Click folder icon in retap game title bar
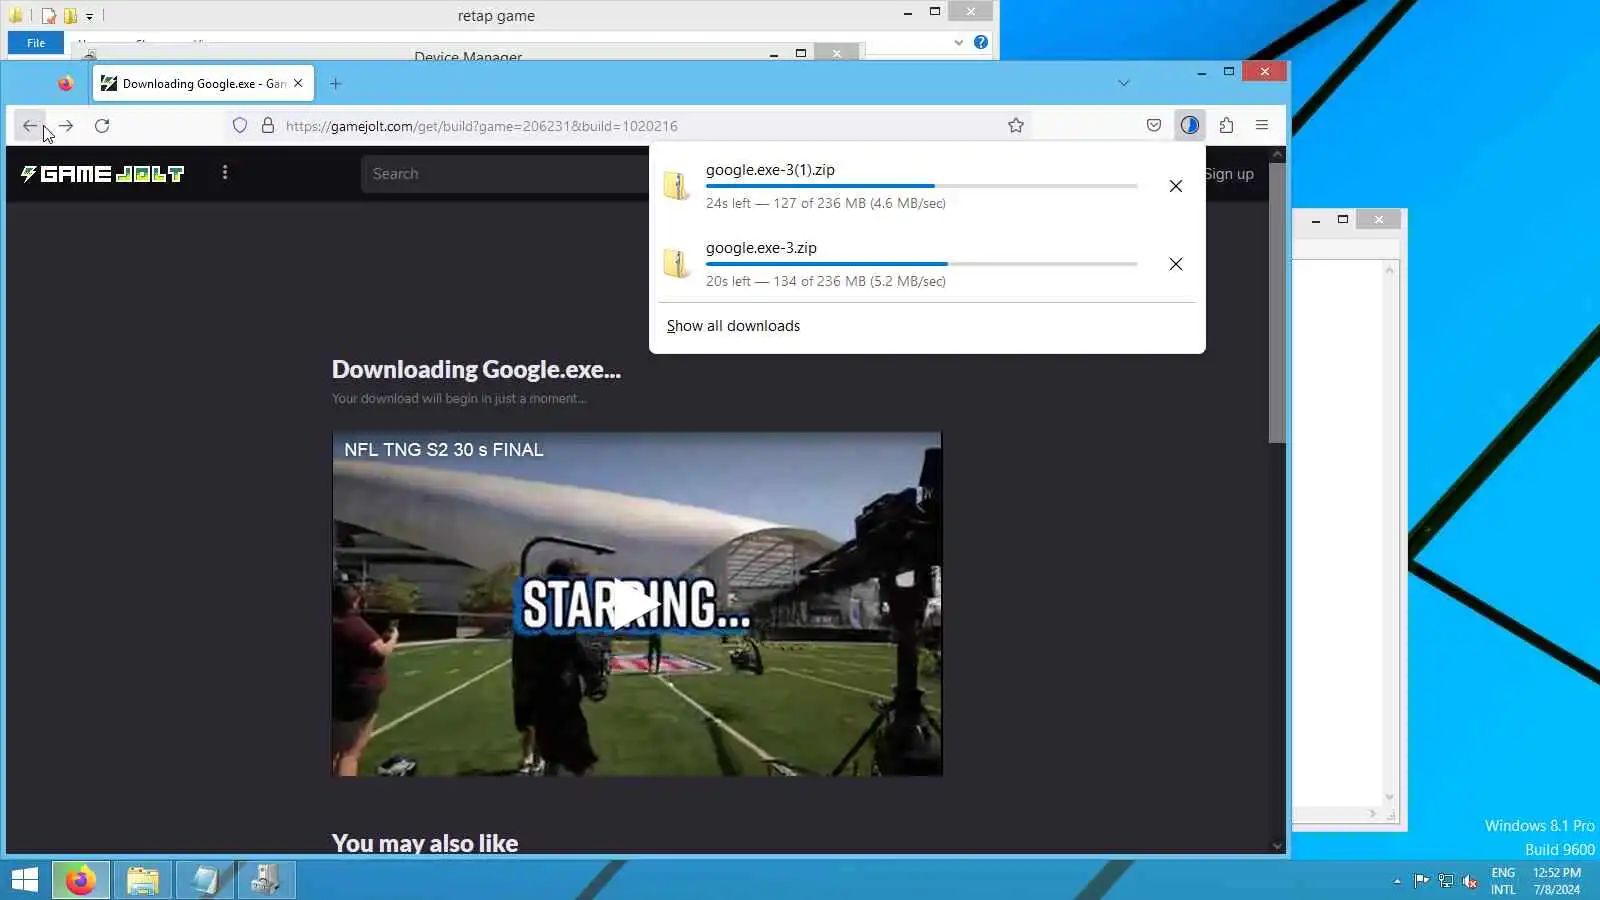1600x900 pixels. 16,16
